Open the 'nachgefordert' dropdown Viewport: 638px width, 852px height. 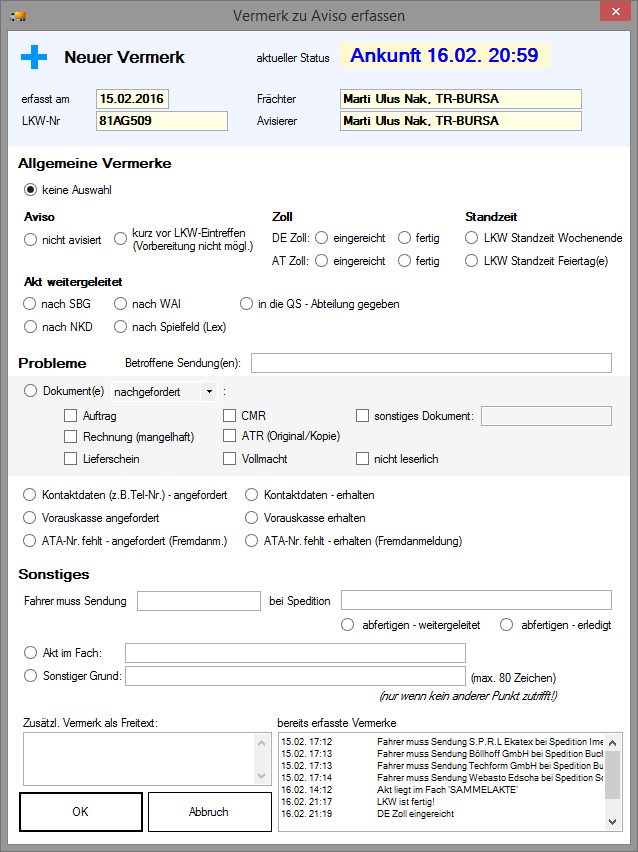tap(208, 392)
